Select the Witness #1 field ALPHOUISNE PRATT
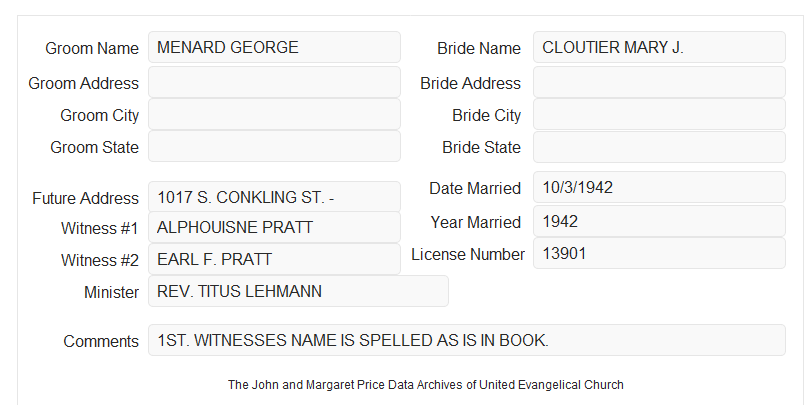The image size is (805, 405). coord(274,227)
